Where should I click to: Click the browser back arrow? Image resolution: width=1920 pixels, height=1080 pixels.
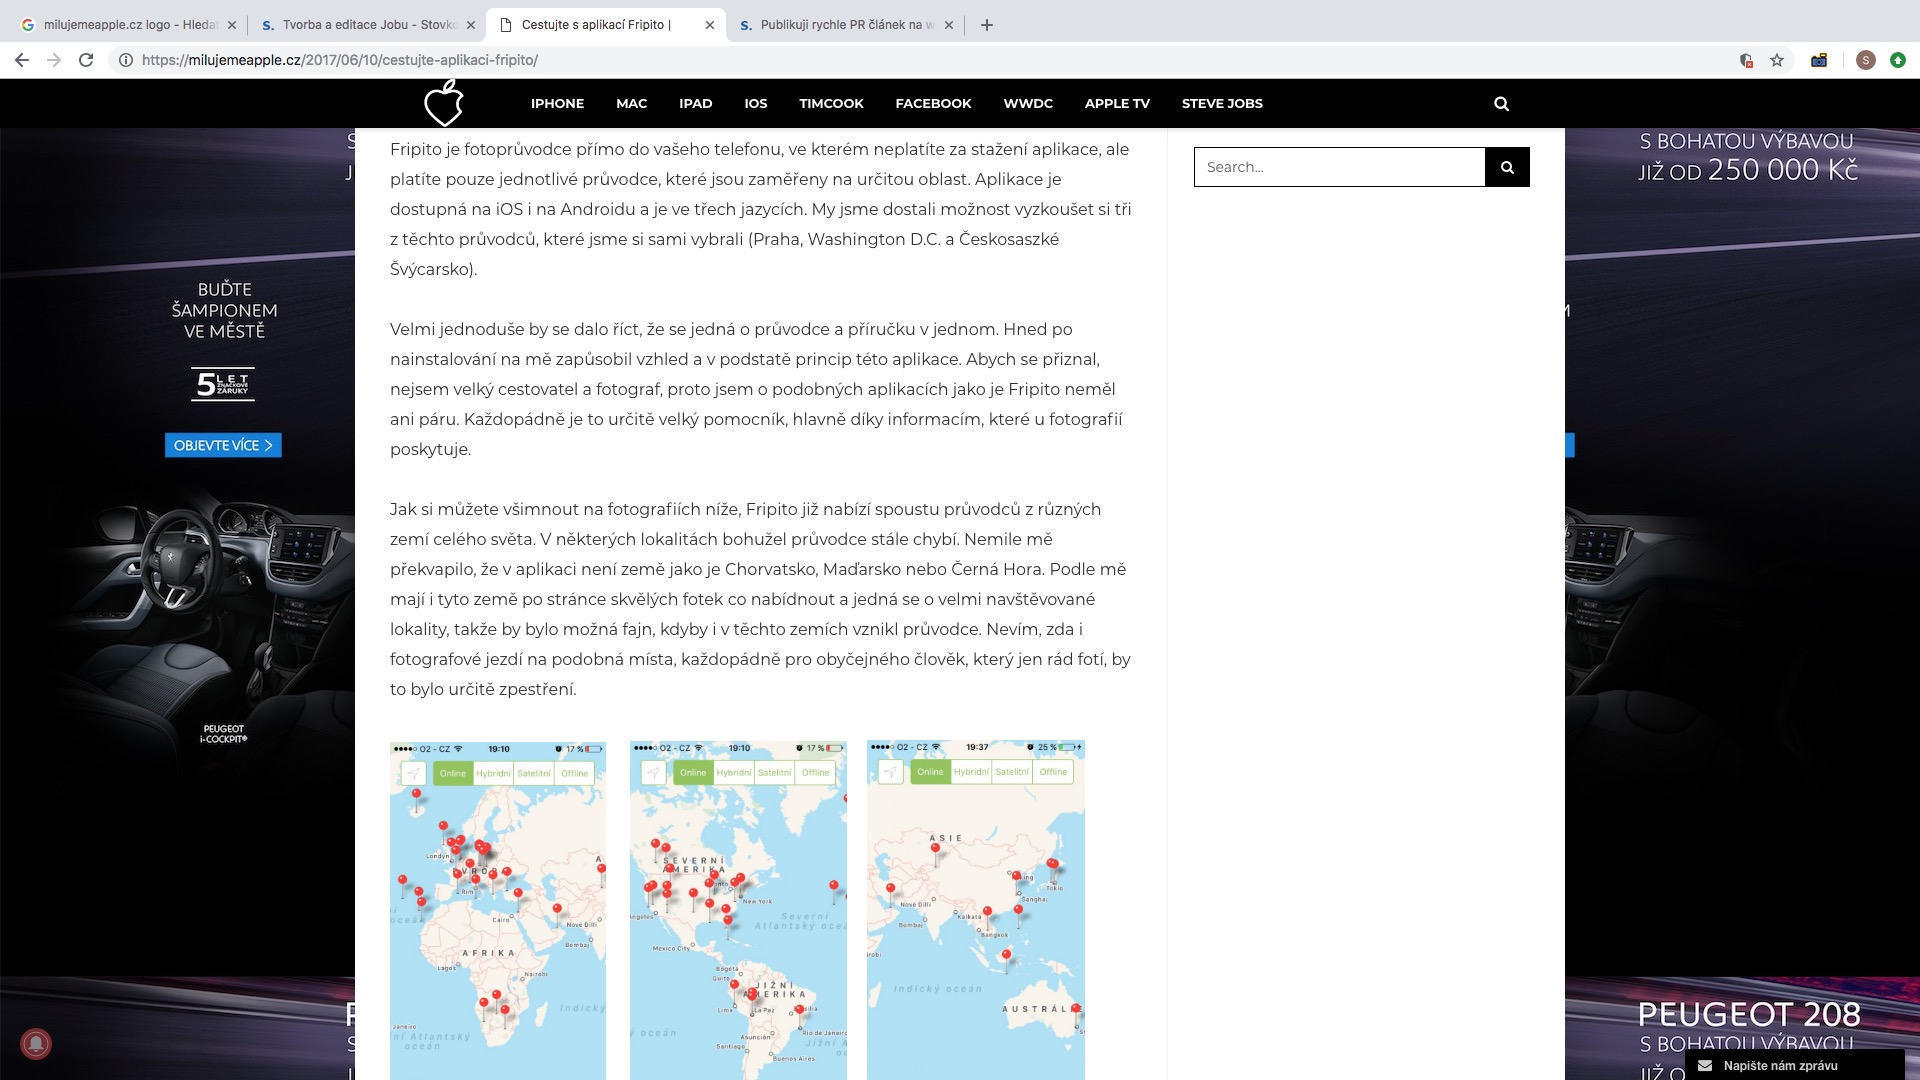point(22,60)
